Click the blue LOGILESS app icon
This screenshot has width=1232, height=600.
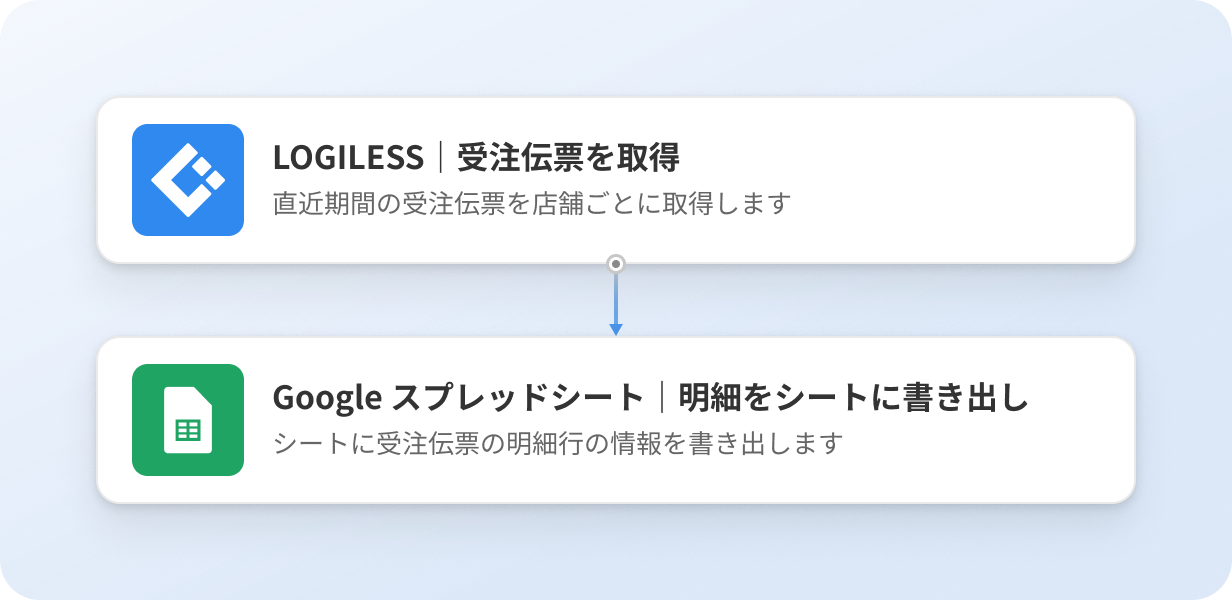point(188,180)
